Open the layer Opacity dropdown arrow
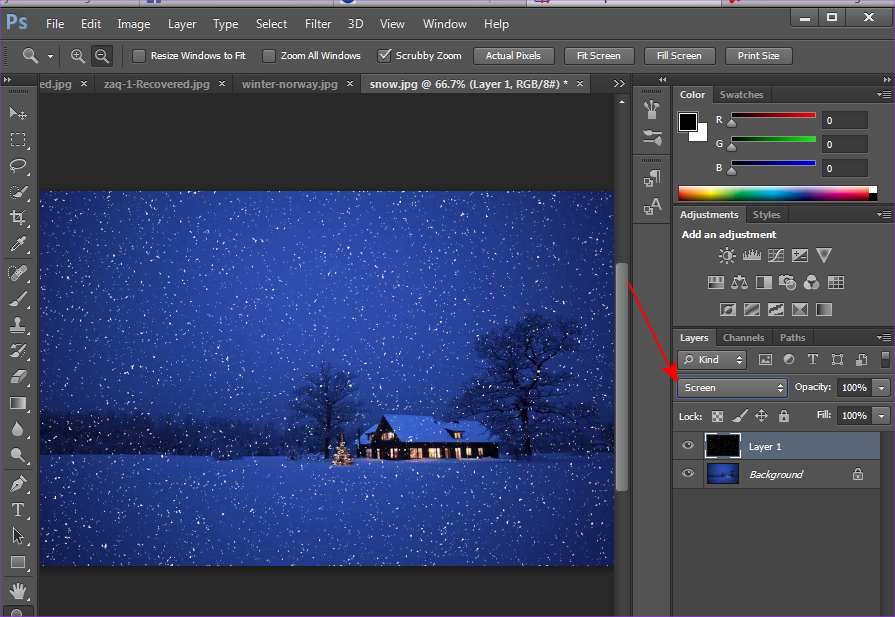895x617 pixels. click(881, 387)
